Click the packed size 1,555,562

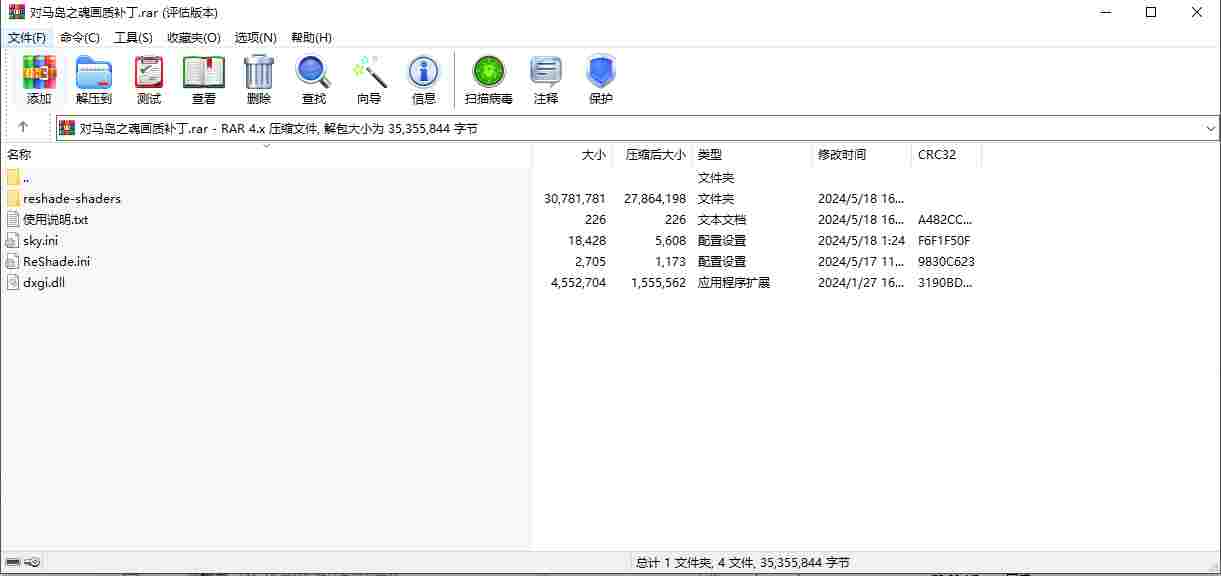pyautogui.click(x=658, y=282)
